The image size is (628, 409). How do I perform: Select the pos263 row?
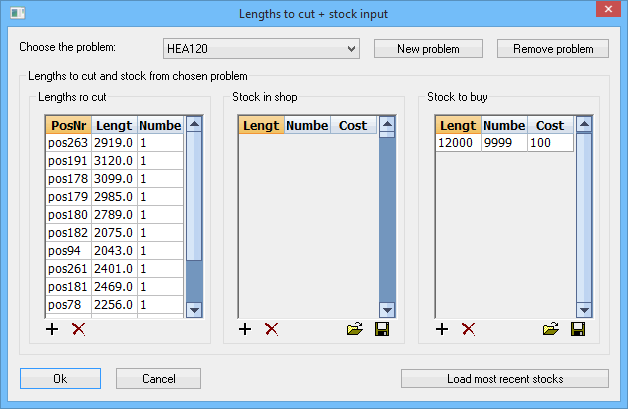click(x=68, y=144)
